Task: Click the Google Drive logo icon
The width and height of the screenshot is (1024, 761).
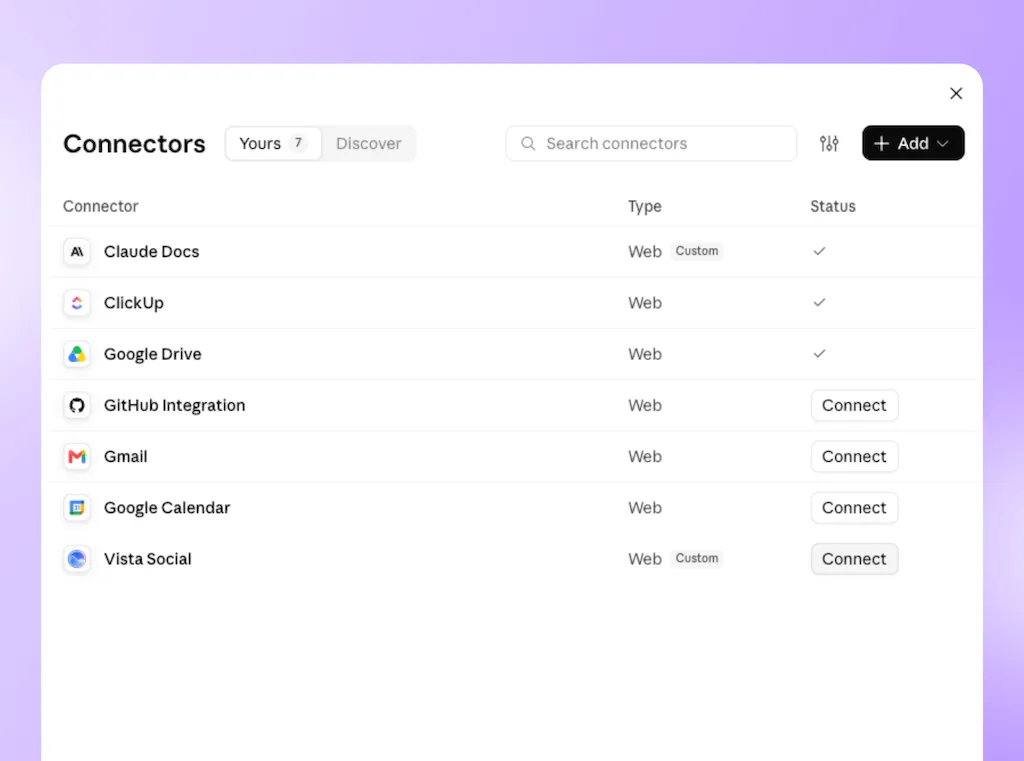Action: (x=77, y=354)
